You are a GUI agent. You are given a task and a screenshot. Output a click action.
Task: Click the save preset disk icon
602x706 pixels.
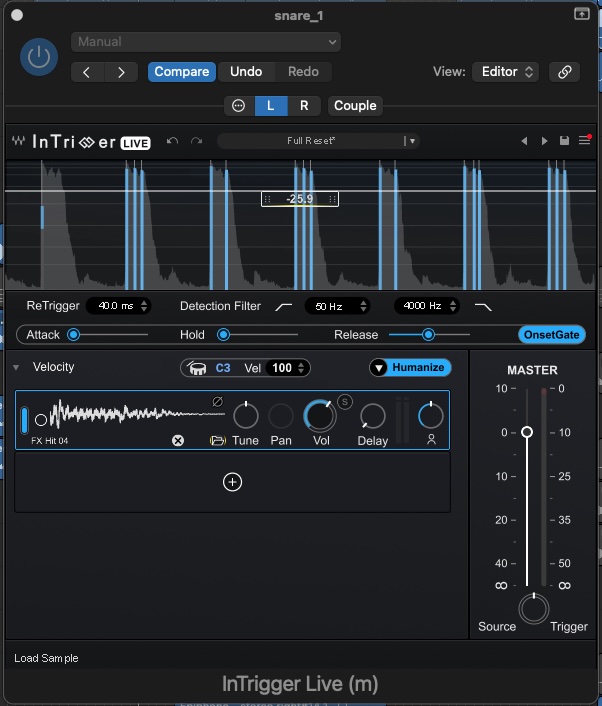[x=564, y=141]
